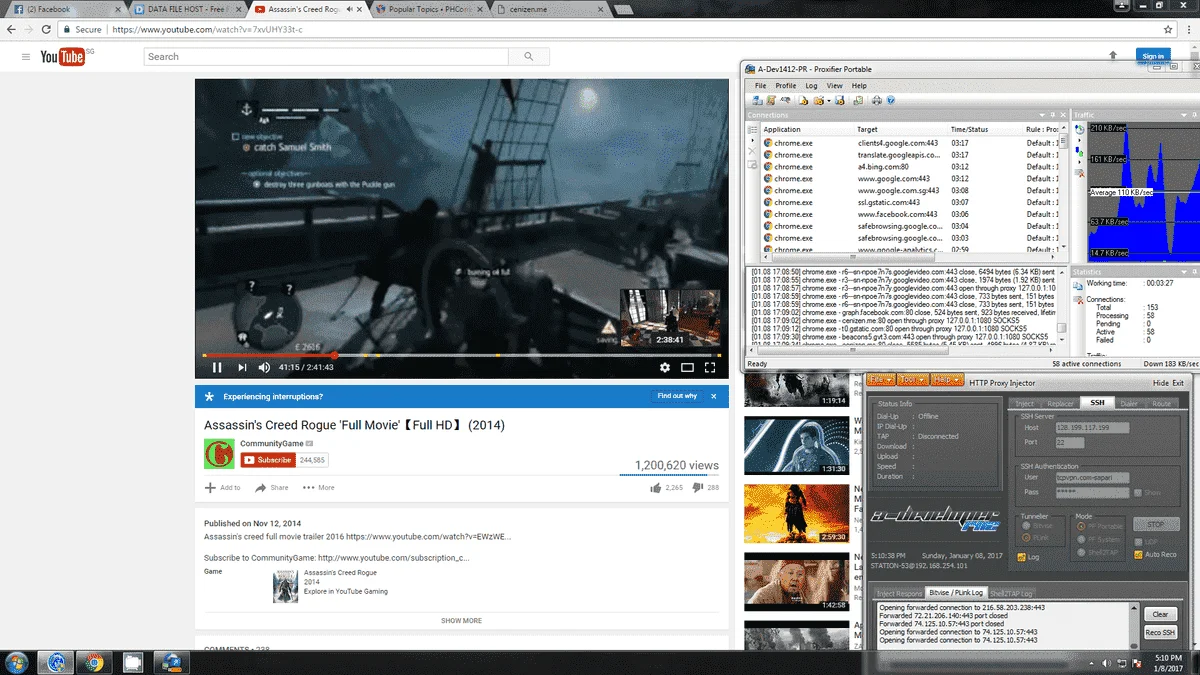Click the Chrome icon on the taskbar
This screenshot has width=1200, height=675.
94,662
